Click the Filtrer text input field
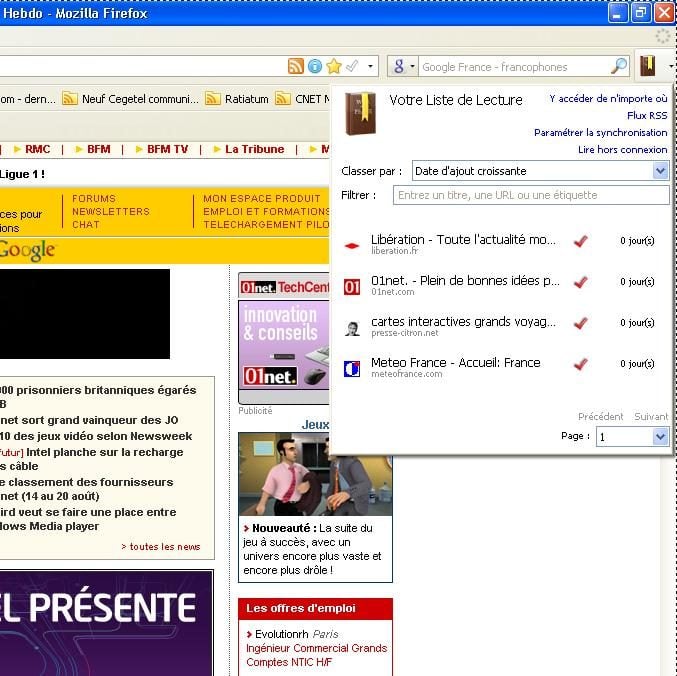This screenshot has width=677, height=676. point(530,195)
